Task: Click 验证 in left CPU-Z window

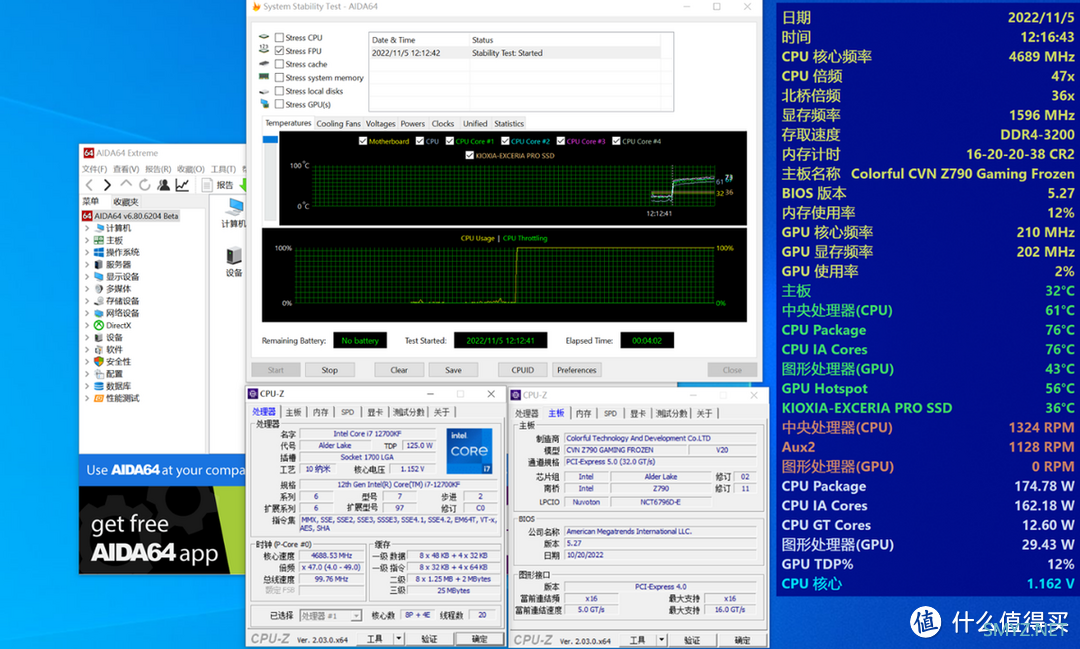Action: click(430, 639)
